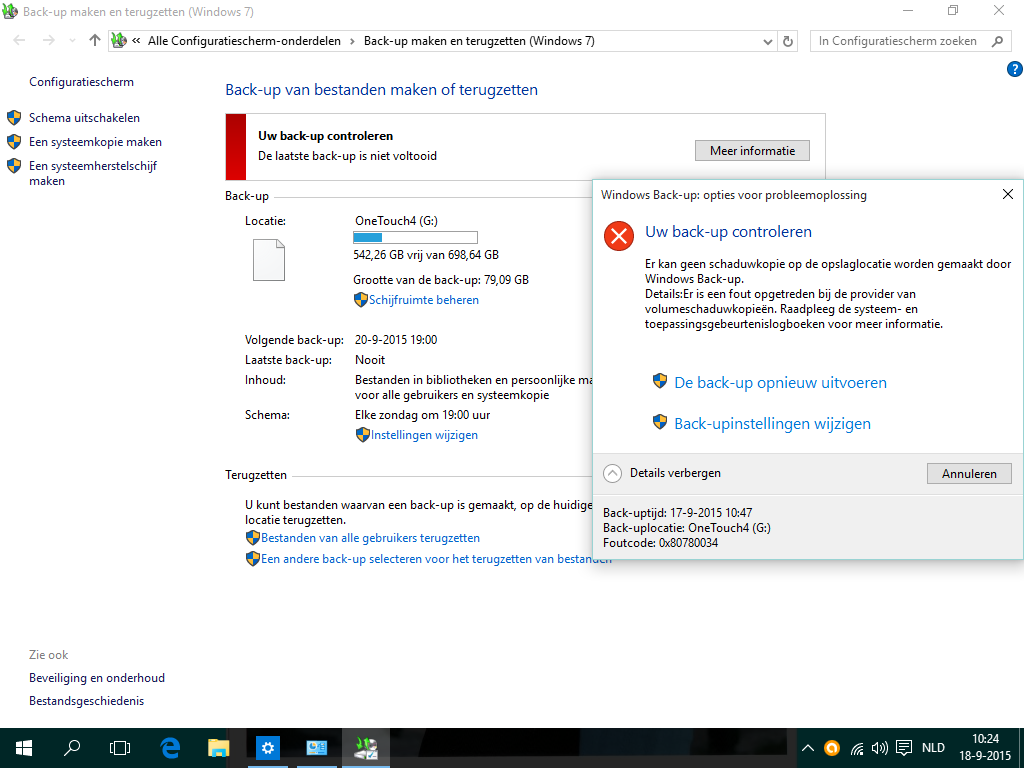
Task: Switch to Control Panel taskbar window
Action: coord(317,748)
